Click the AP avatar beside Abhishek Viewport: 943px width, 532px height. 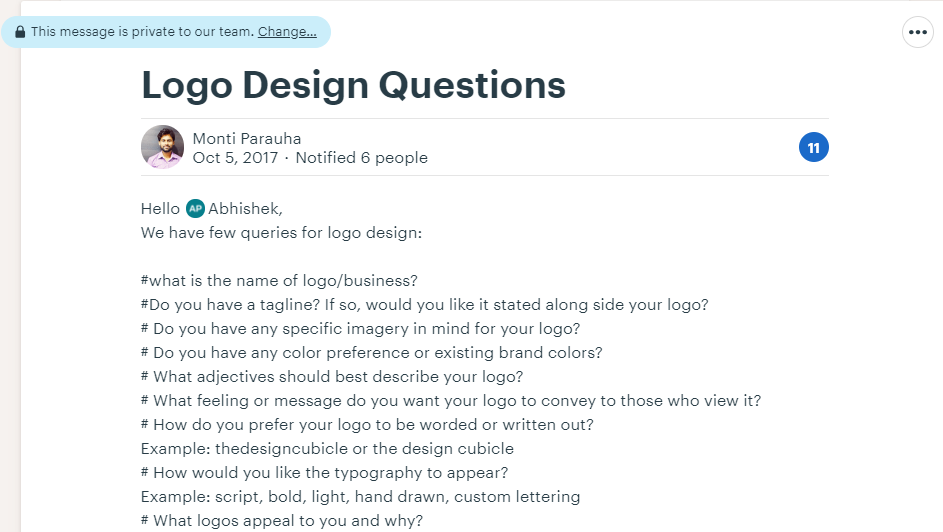[x=195, y=209]
